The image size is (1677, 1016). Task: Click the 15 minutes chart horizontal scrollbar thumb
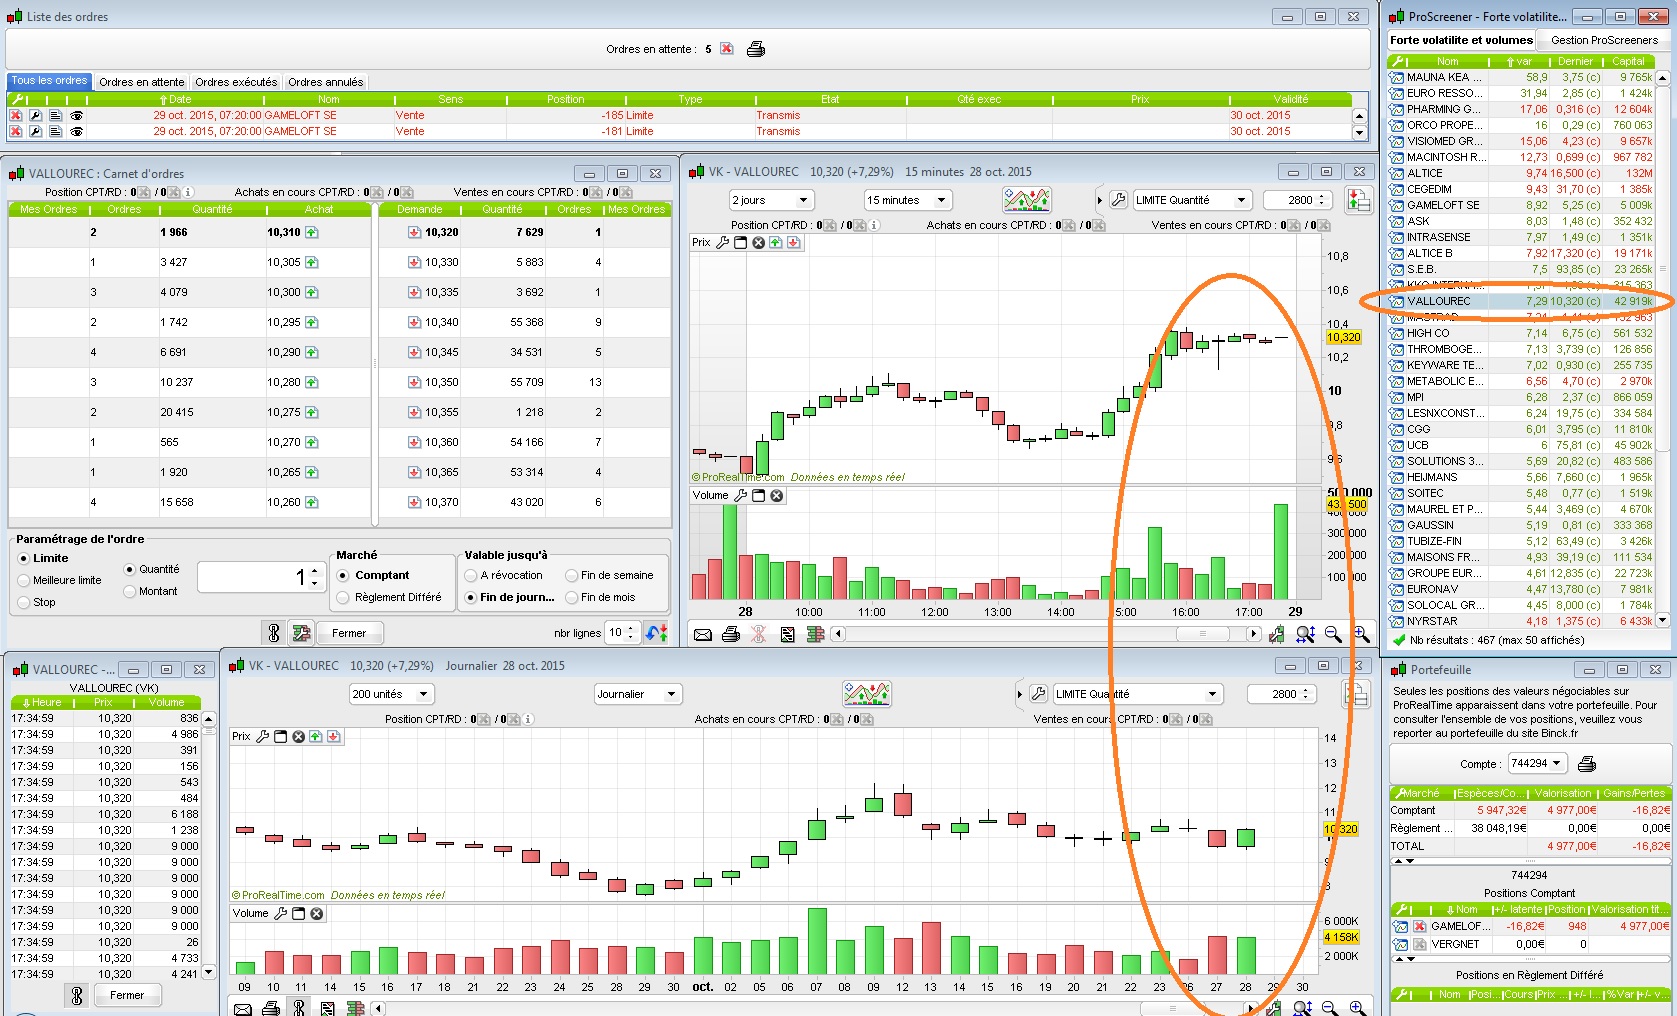[1201, 634]
